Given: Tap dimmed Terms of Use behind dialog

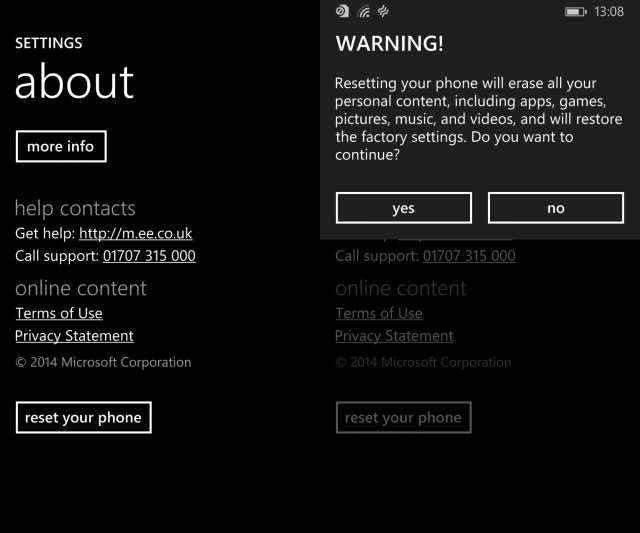Looking at the screenshot, I should pos(379,313).
